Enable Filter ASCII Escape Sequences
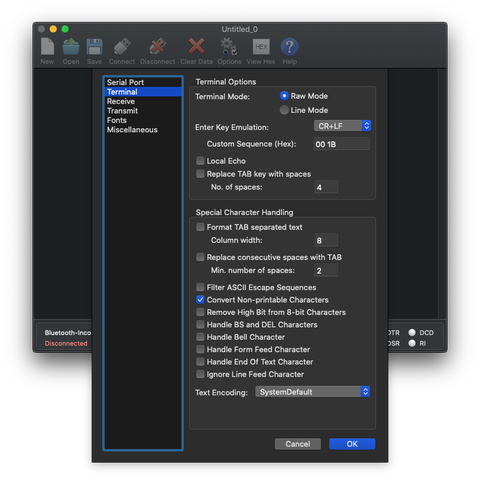This screenshot has width=480, height=478. pos(200,287)
